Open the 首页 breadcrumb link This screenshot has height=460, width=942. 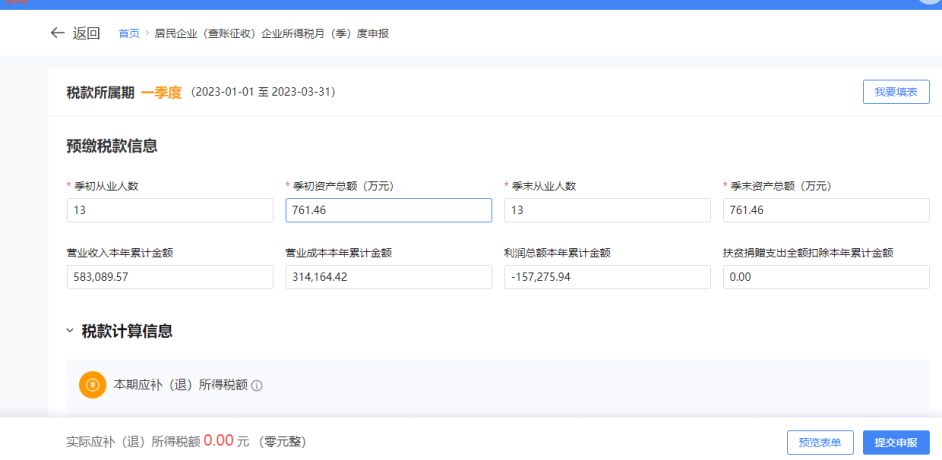click(129, 34)
